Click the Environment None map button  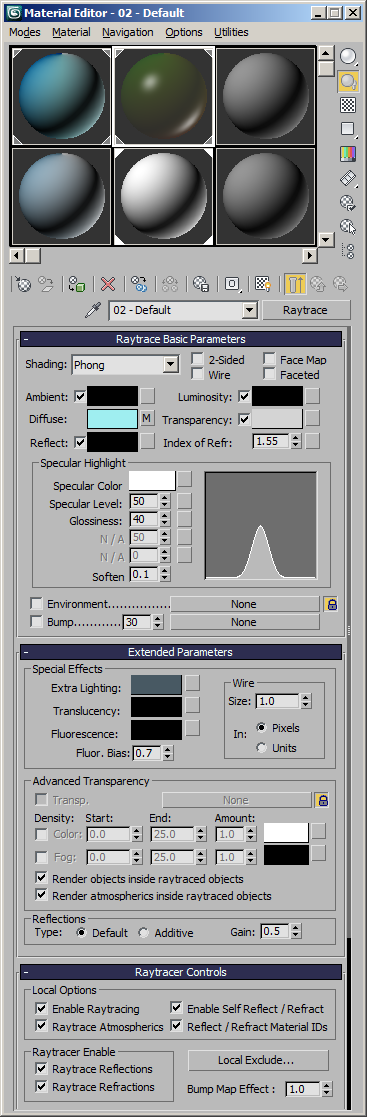point(244,604)
